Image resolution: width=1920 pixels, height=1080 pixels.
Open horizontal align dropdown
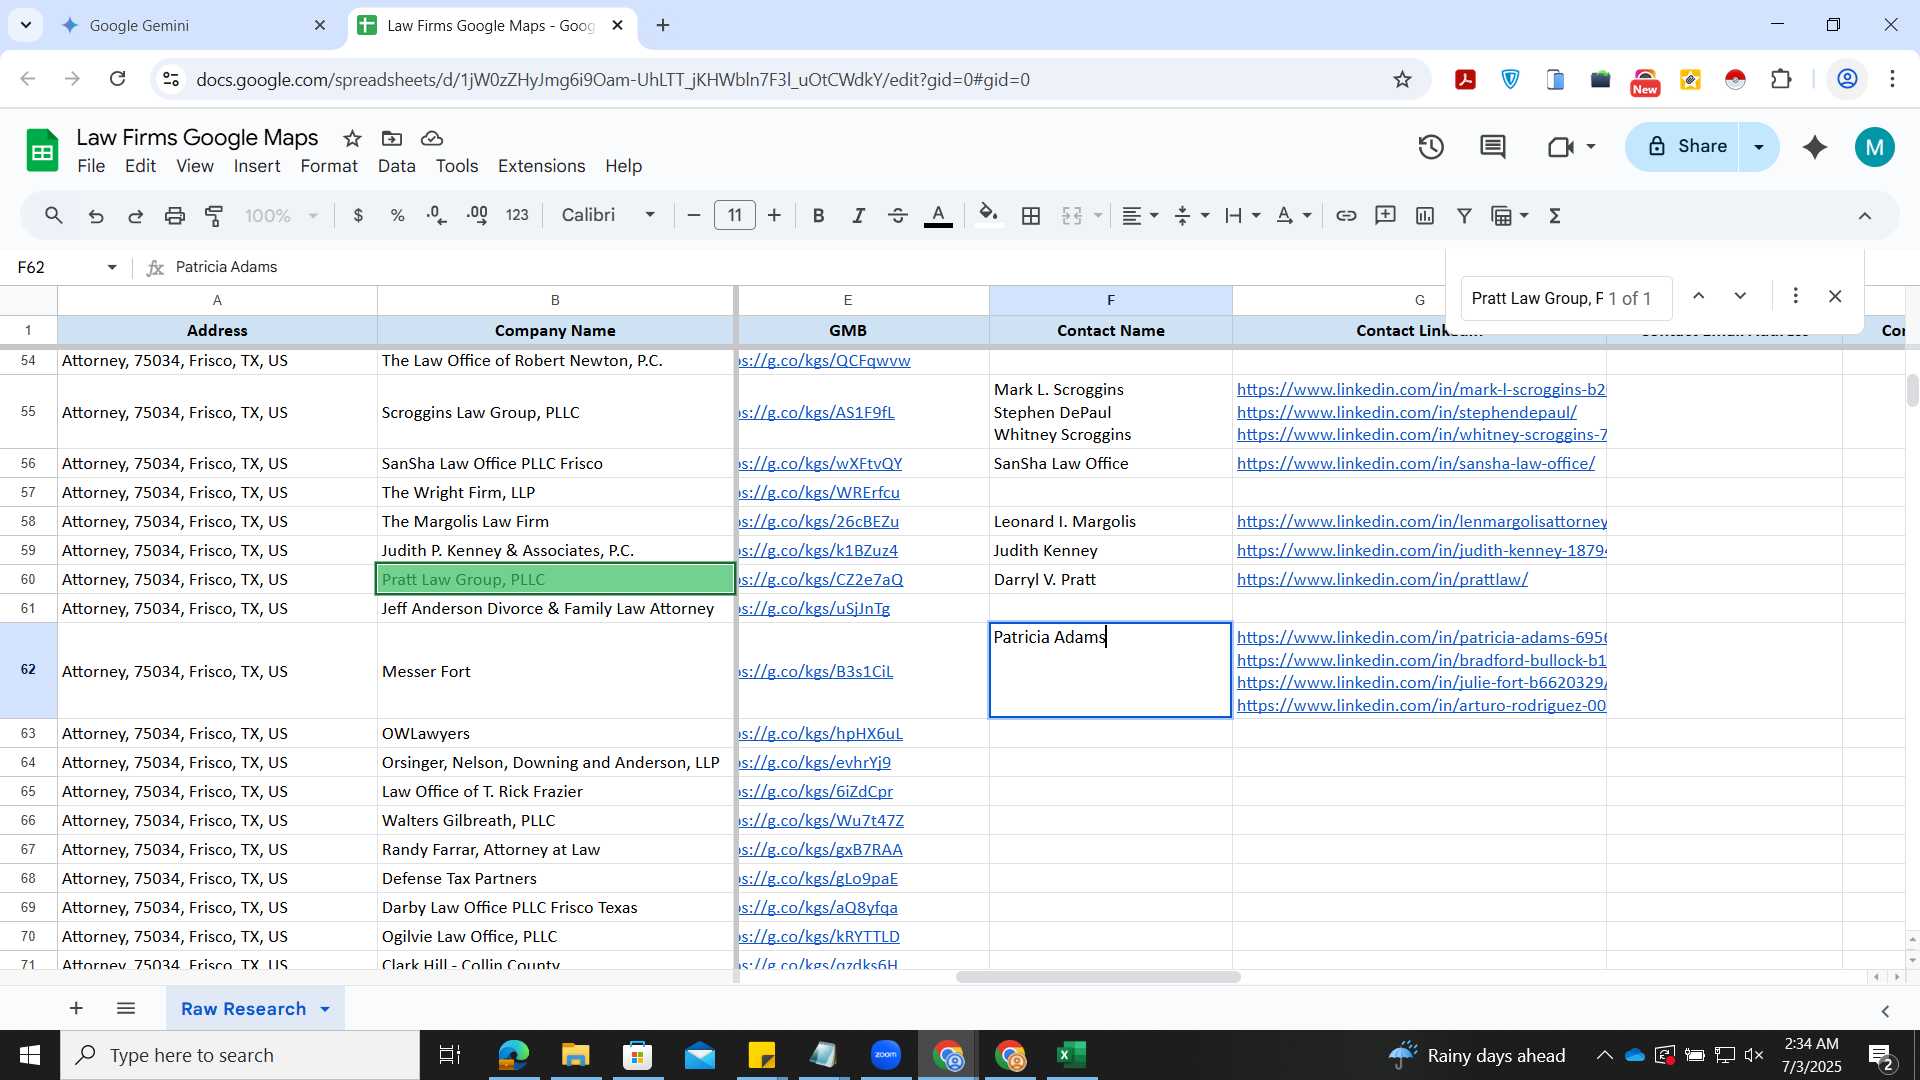click(x=1139, y=215)
